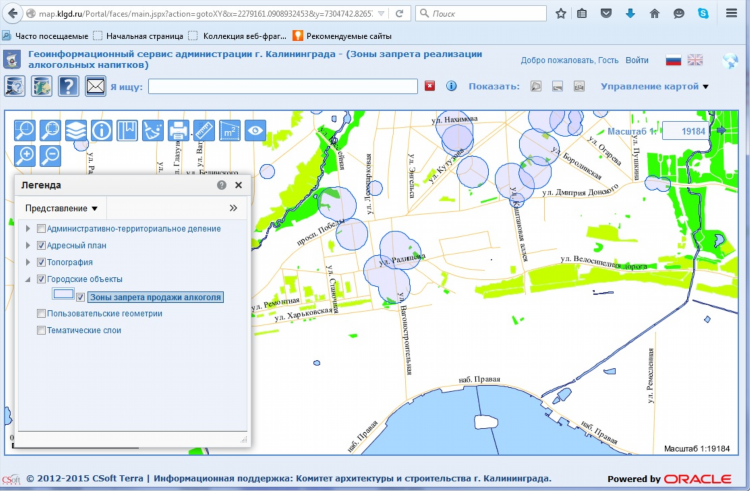Open Firefox downloads arrow
This screenshot has width=750, height=491.
(630, 13)
